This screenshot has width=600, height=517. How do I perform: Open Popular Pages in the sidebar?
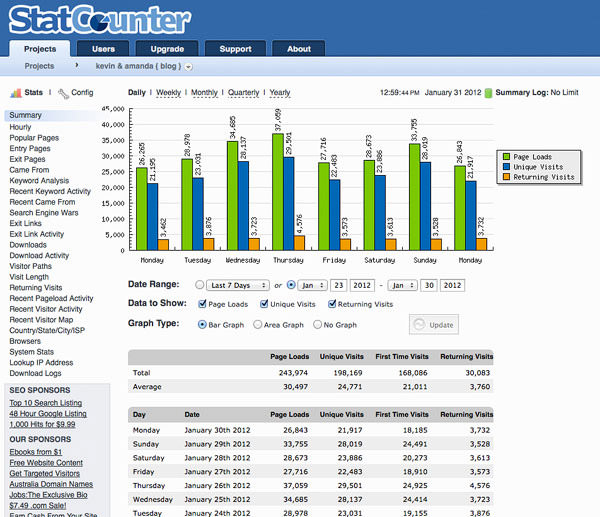tap(34, 139)
